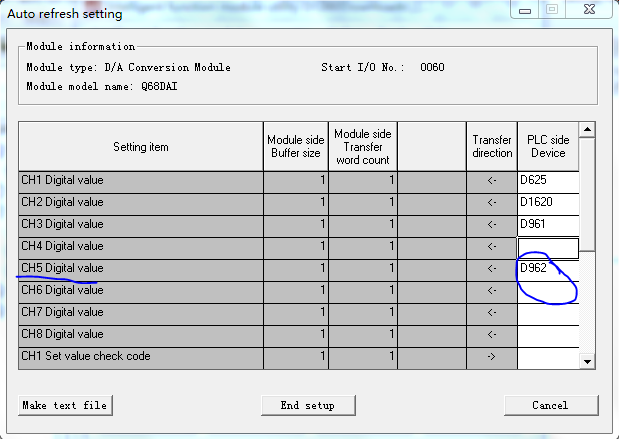Image resolution: width=619 pixels, height=439 pixels.
Task: Click the Transfer direction arrow for CH2
Action: 491,203
